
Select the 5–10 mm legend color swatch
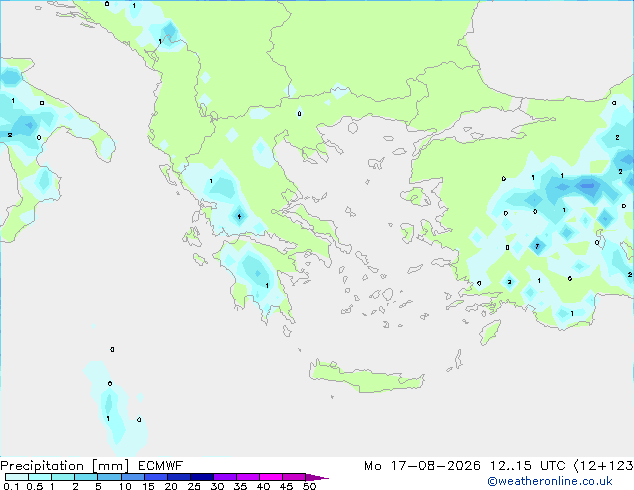(x=109, y=477)
